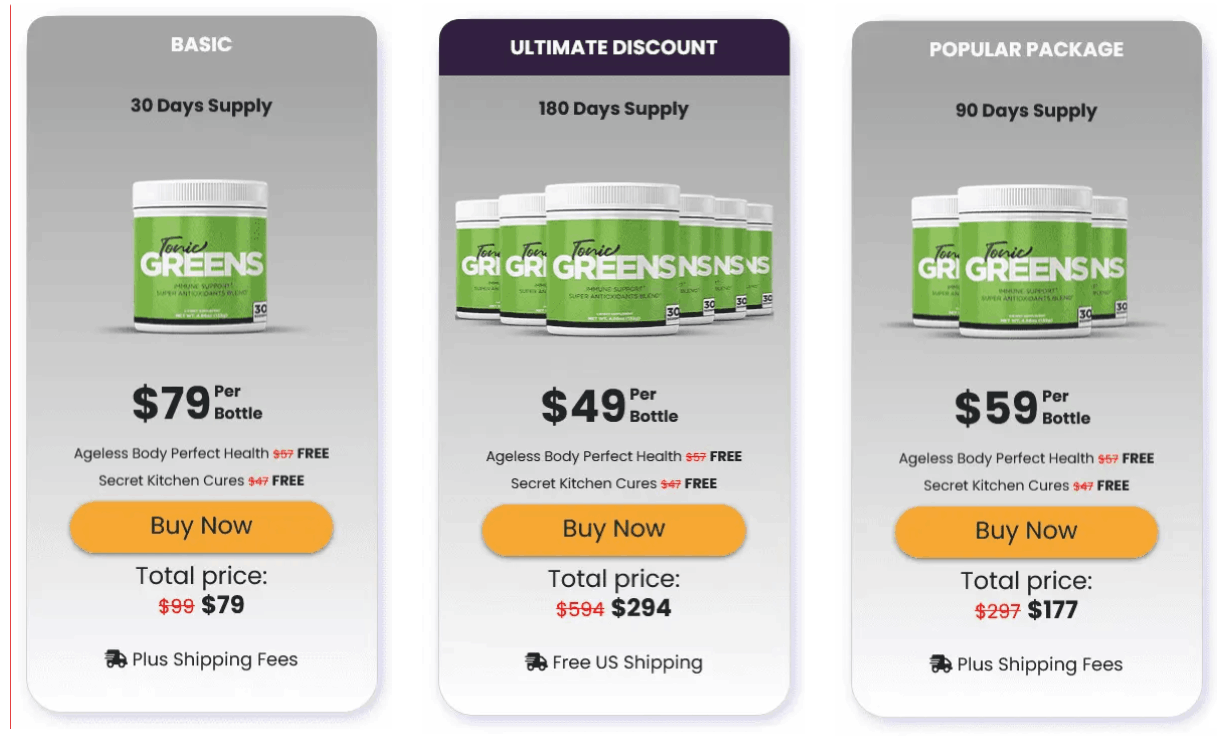Select the crossed-out $594 price
Image resolution: width=1225 pixels, height=736 pixels.
580,608
